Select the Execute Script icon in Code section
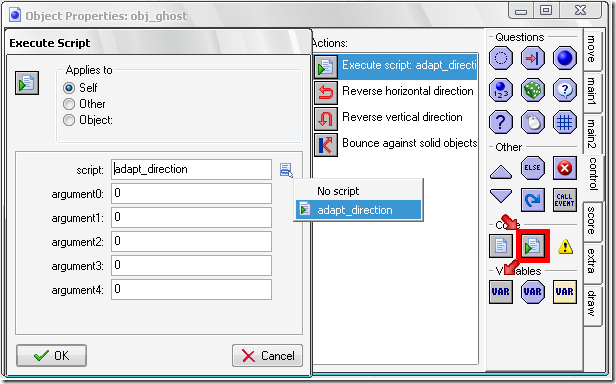616x384 pixels. 533,246
